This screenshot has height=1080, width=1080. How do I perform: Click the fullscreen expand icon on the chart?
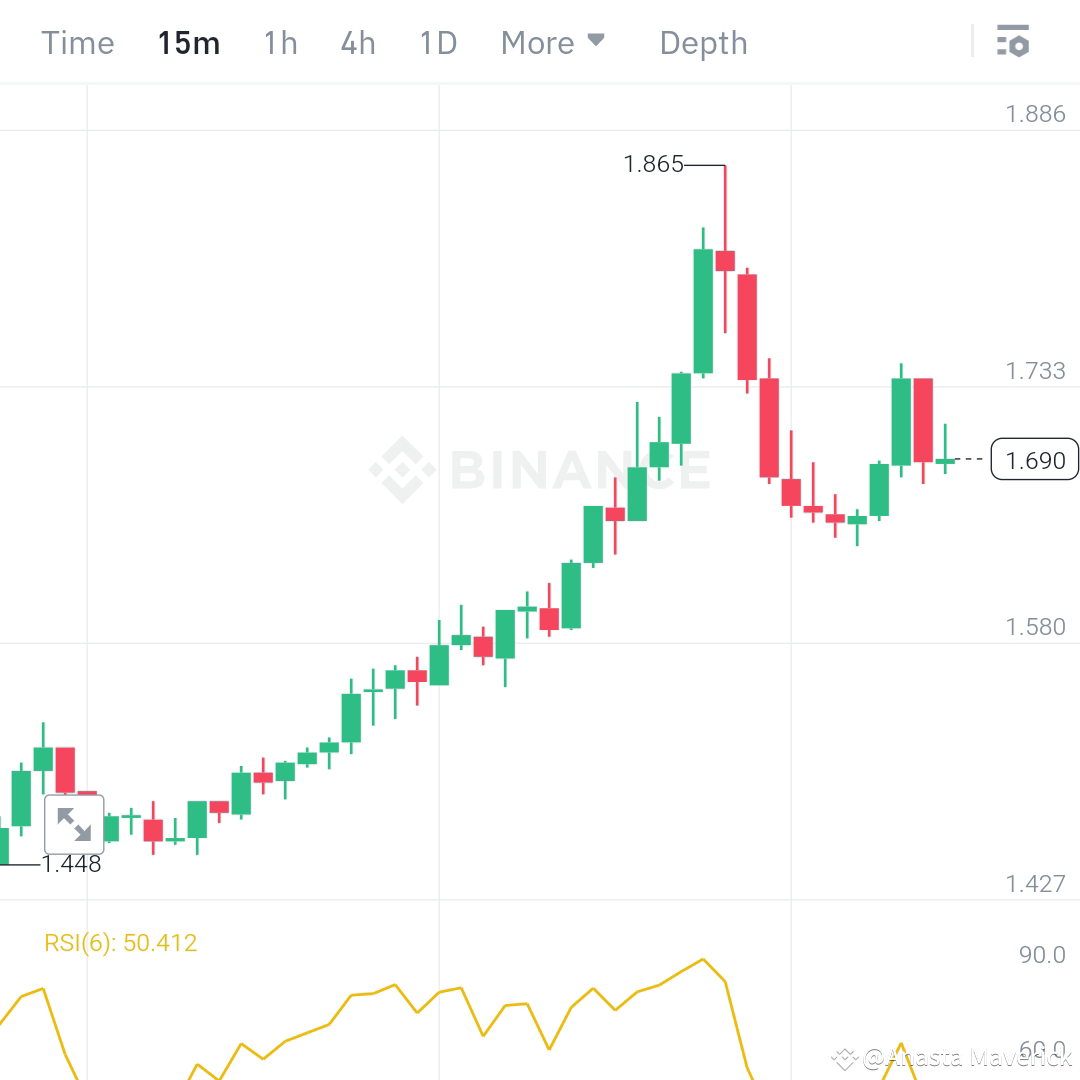(75, 824)
